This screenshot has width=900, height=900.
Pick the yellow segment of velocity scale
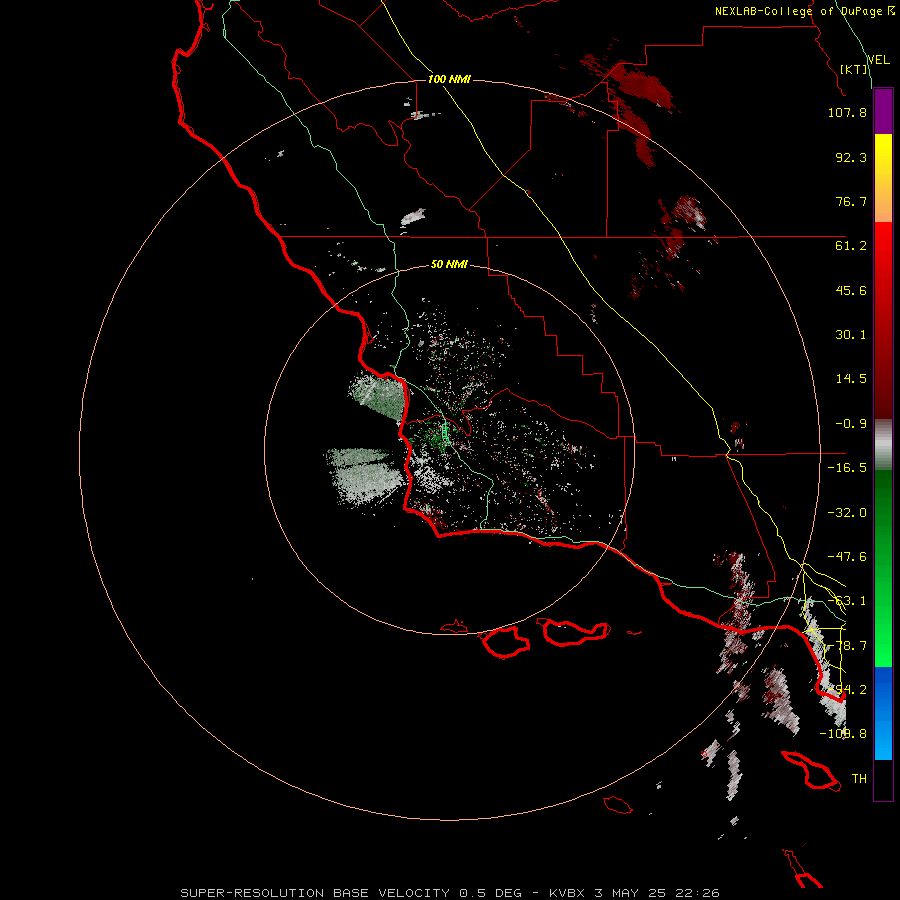(x=883, y=178)
